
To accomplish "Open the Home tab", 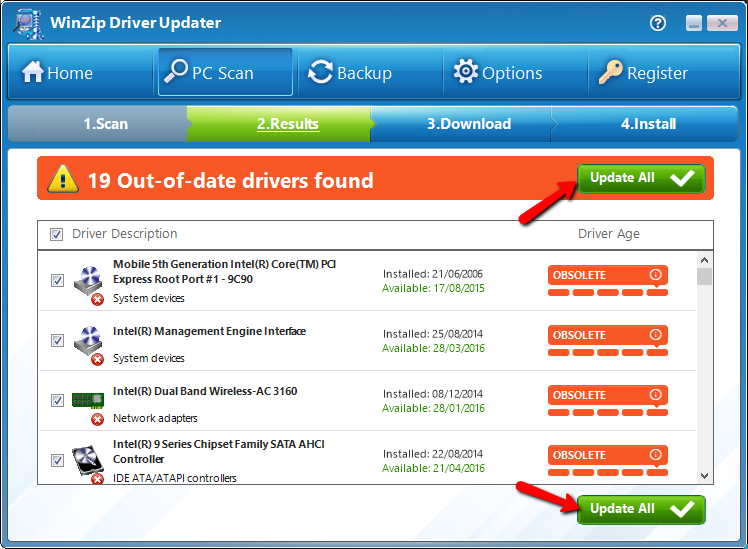I will (x=57, y=72).
